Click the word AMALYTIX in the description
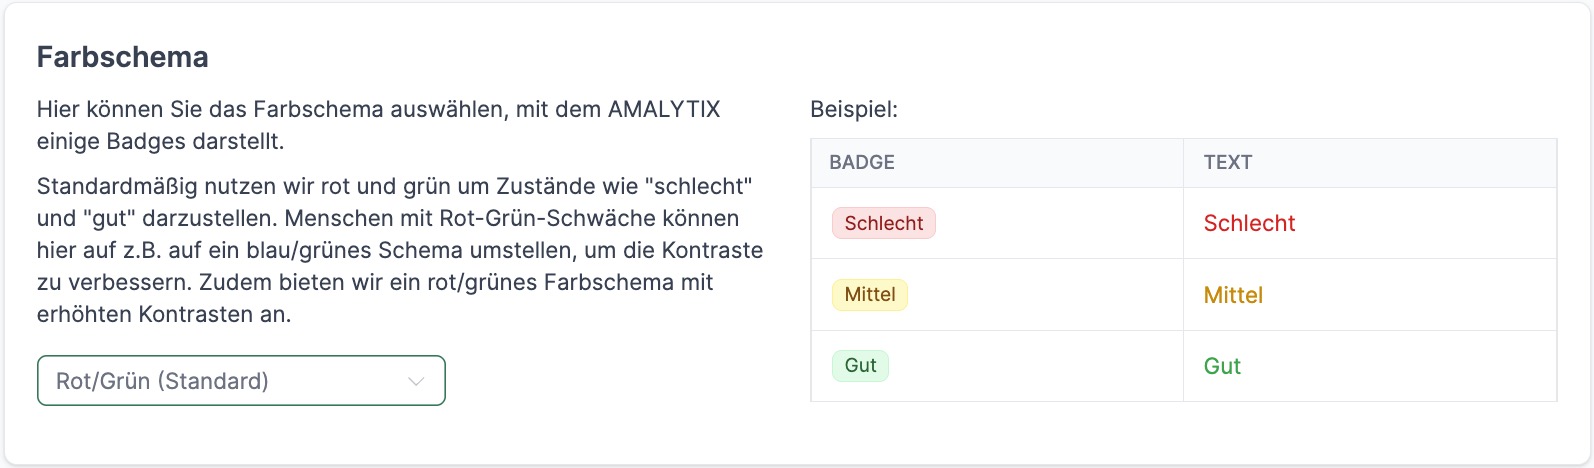 (x=664, y=109)
